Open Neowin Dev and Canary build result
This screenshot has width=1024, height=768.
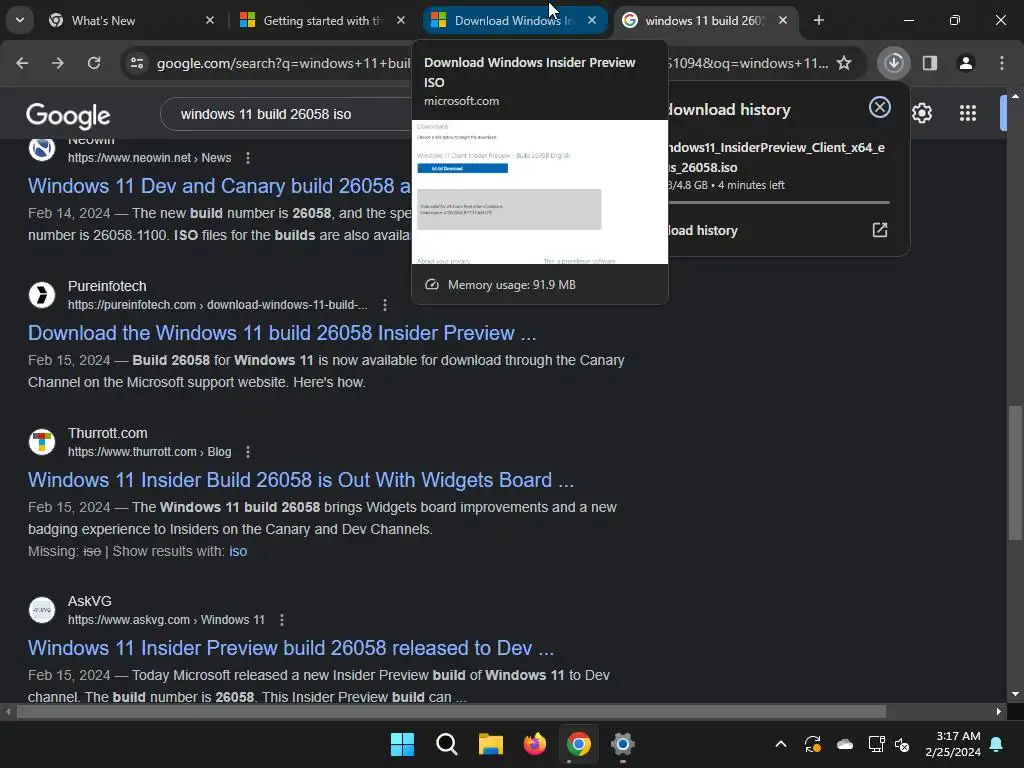(x=219, y=186)
